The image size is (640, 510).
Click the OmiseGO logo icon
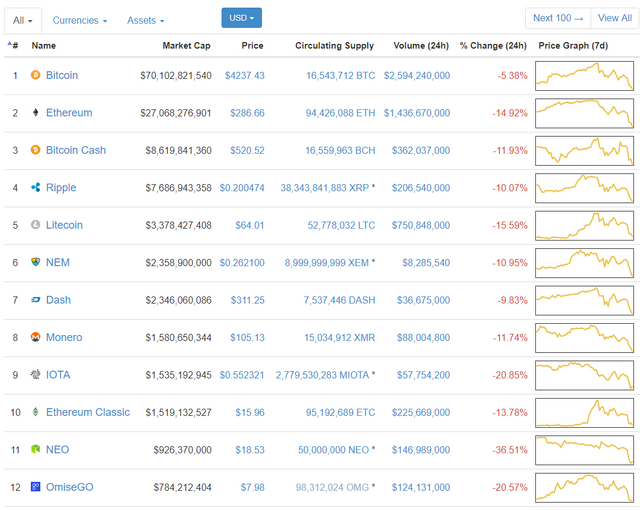(x=36, y=487)
